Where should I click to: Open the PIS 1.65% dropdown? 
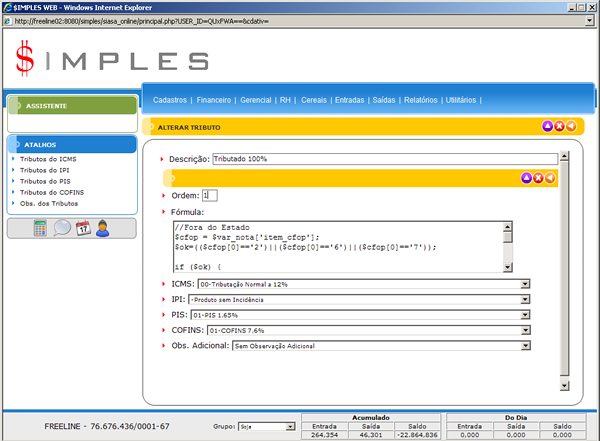(524, 314)
